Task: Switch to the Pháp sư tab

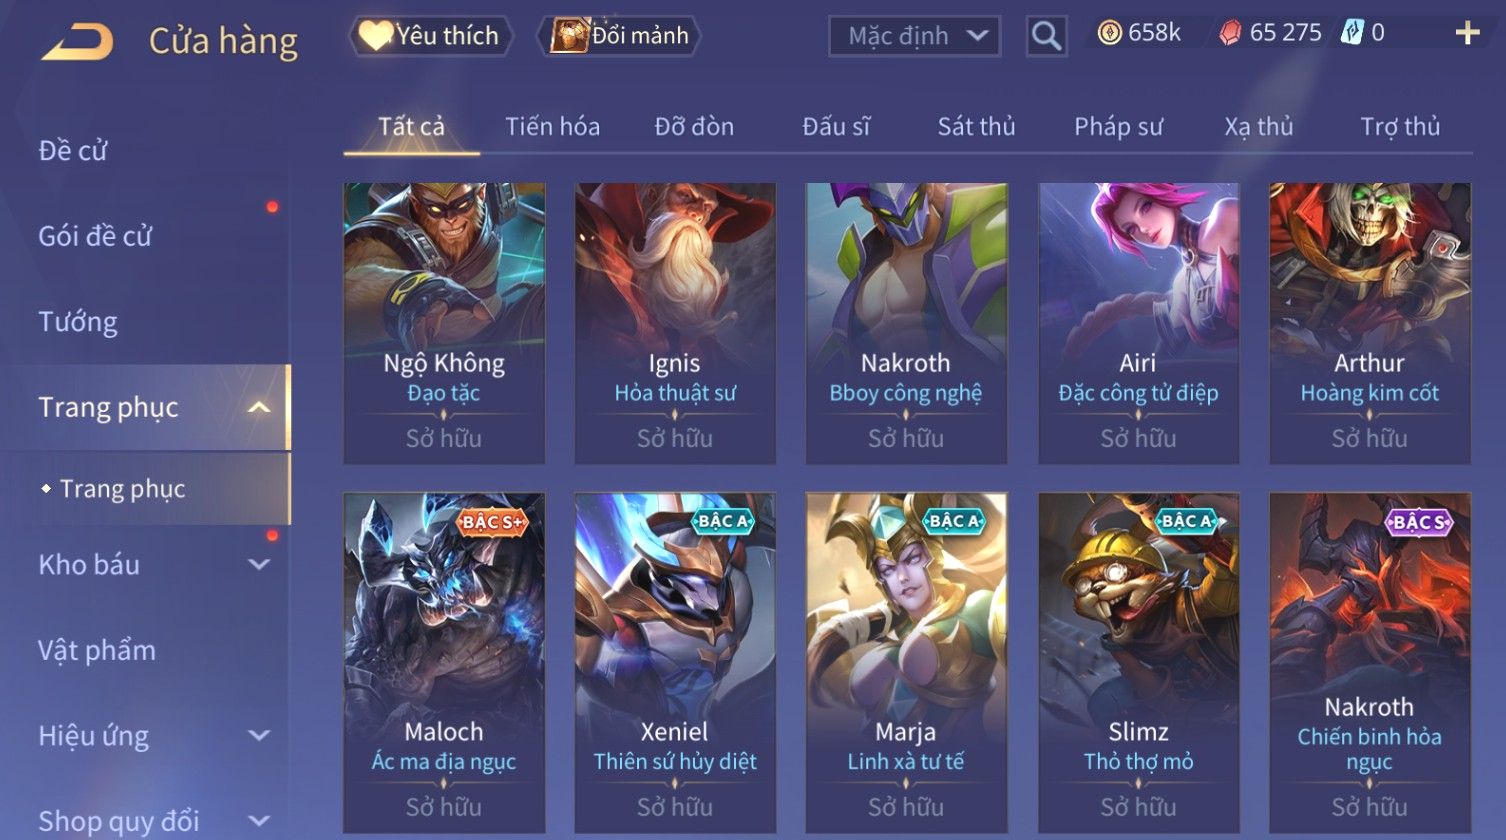Action: (x=1118, y=127)
